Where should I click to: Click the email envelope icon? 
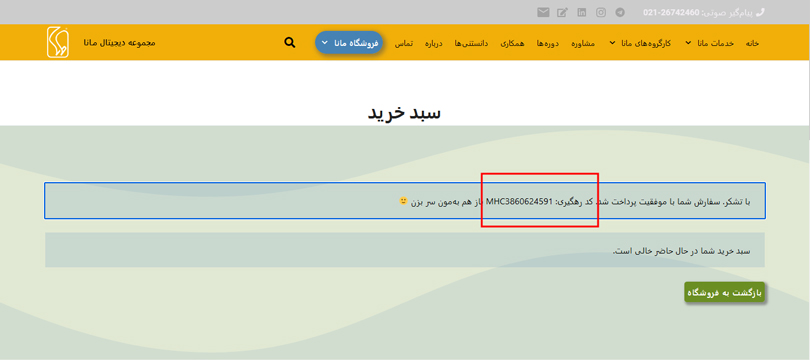[x=543, y=12]
